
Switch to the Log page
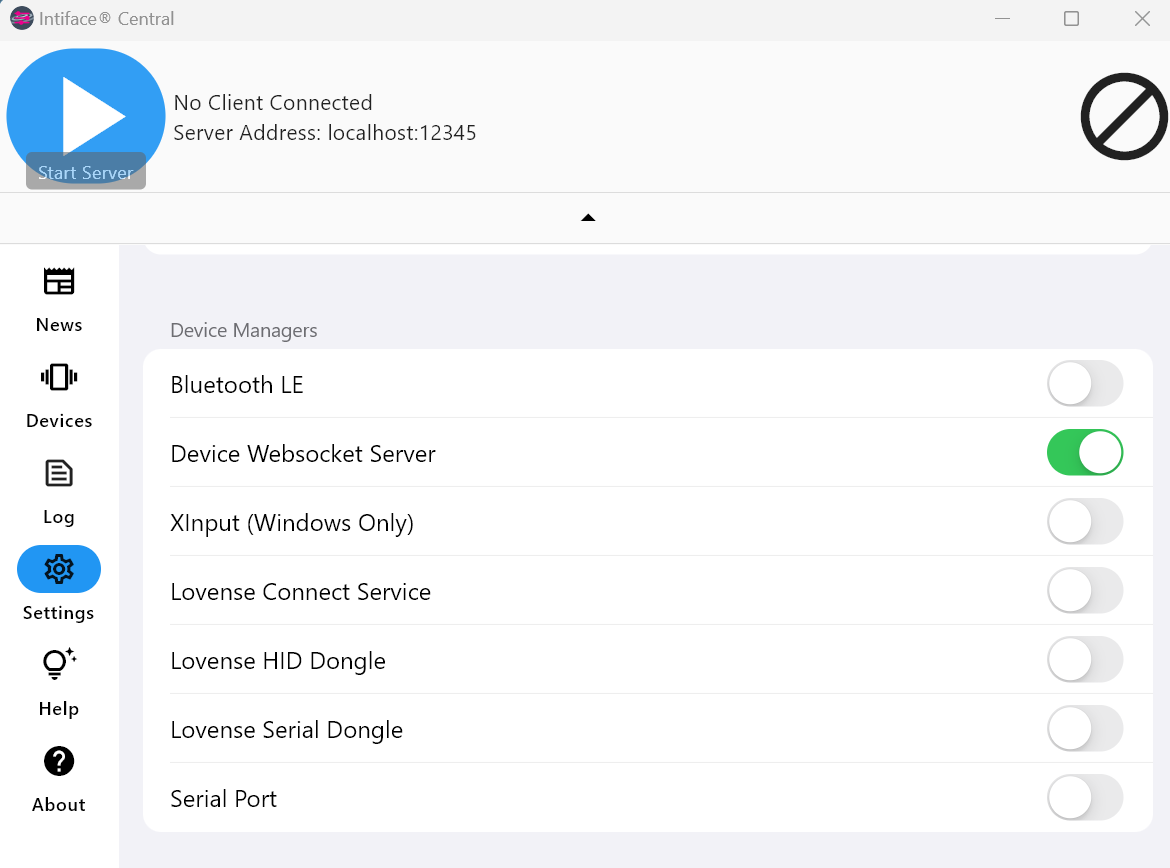coord(58,490)
